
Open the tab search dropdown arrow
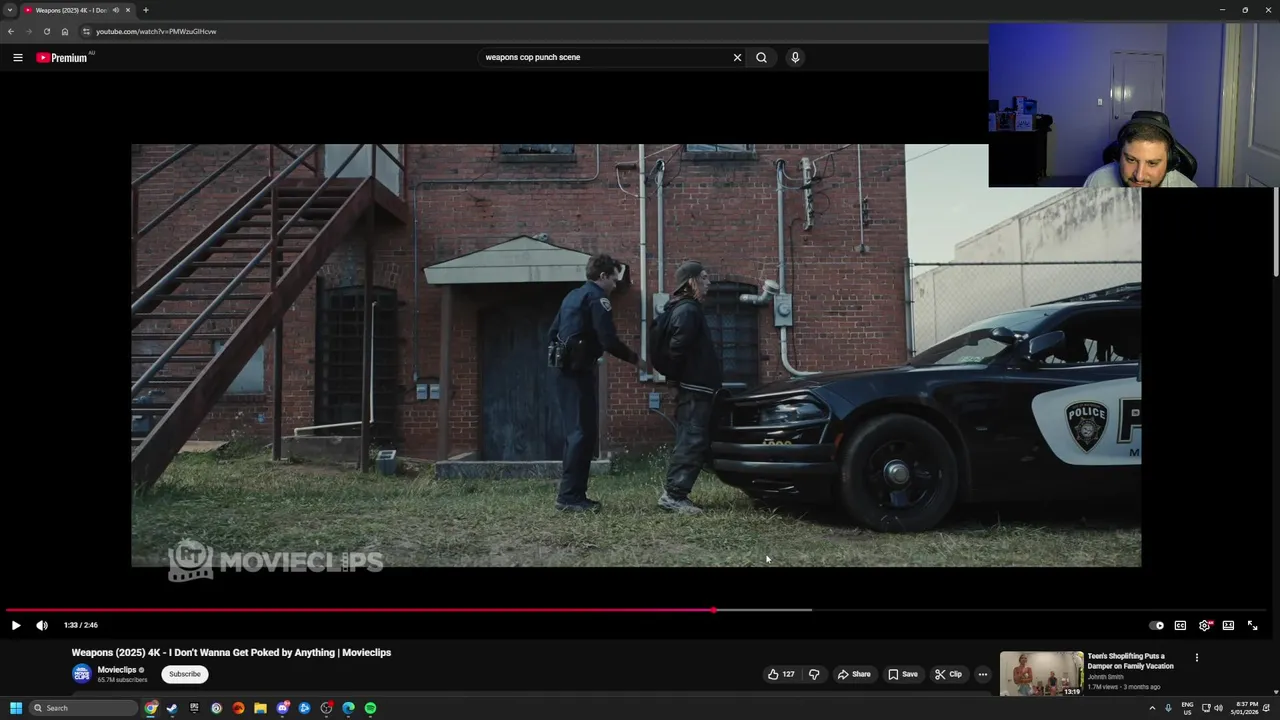10,10
